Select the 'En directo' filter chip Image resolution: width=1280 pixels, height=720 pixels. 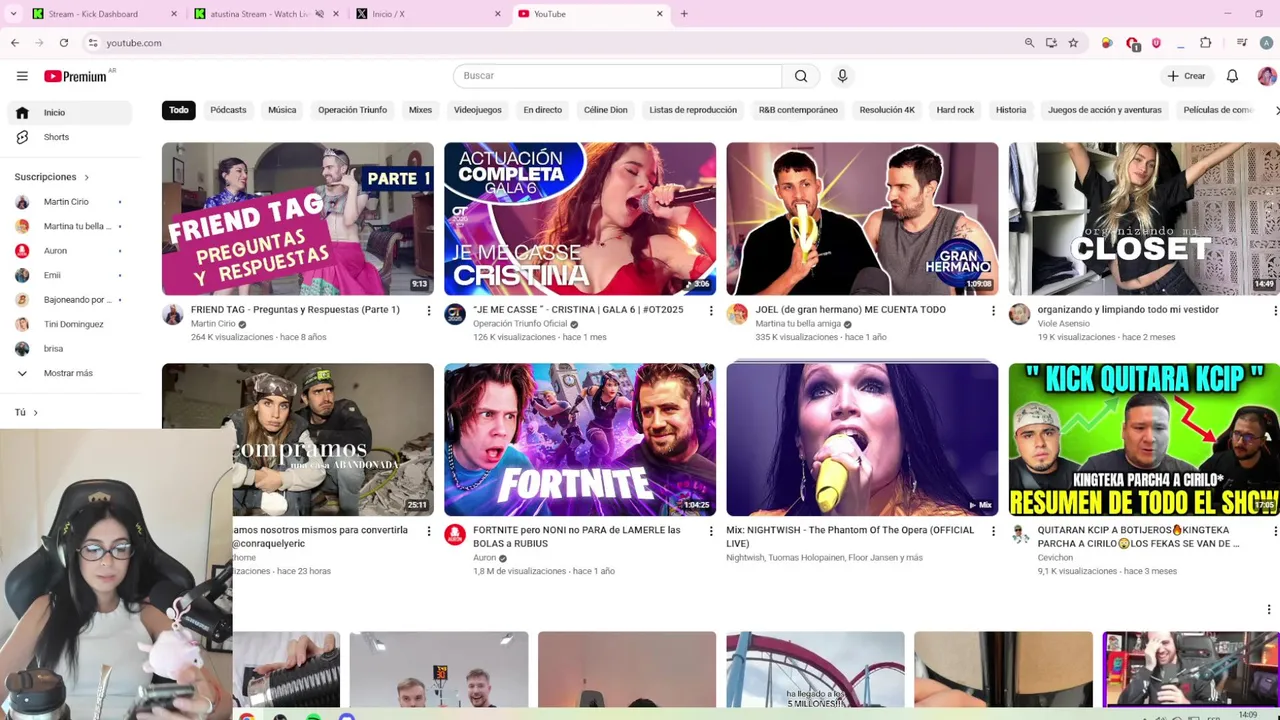[543, 110]
